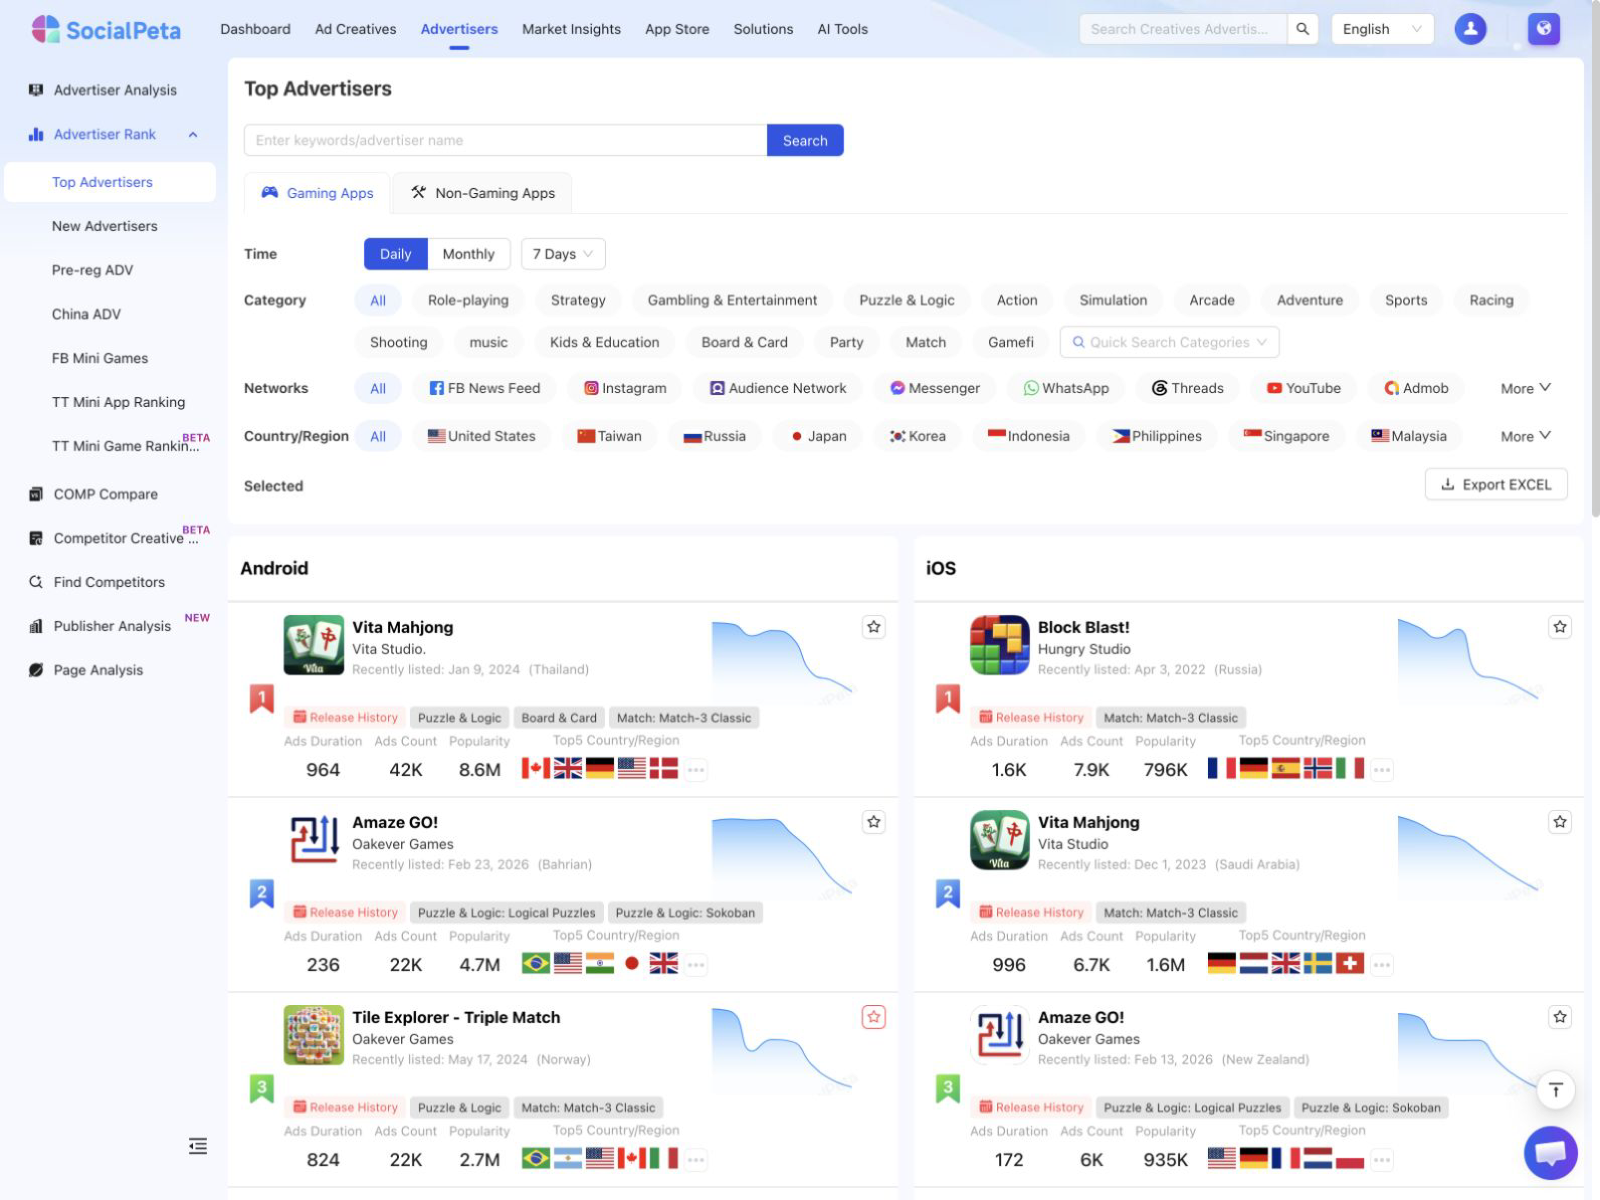Open the globe app icon in header
Image resolution: width=1600 pixels, height=1200 pixels.
click(1543, 29)
